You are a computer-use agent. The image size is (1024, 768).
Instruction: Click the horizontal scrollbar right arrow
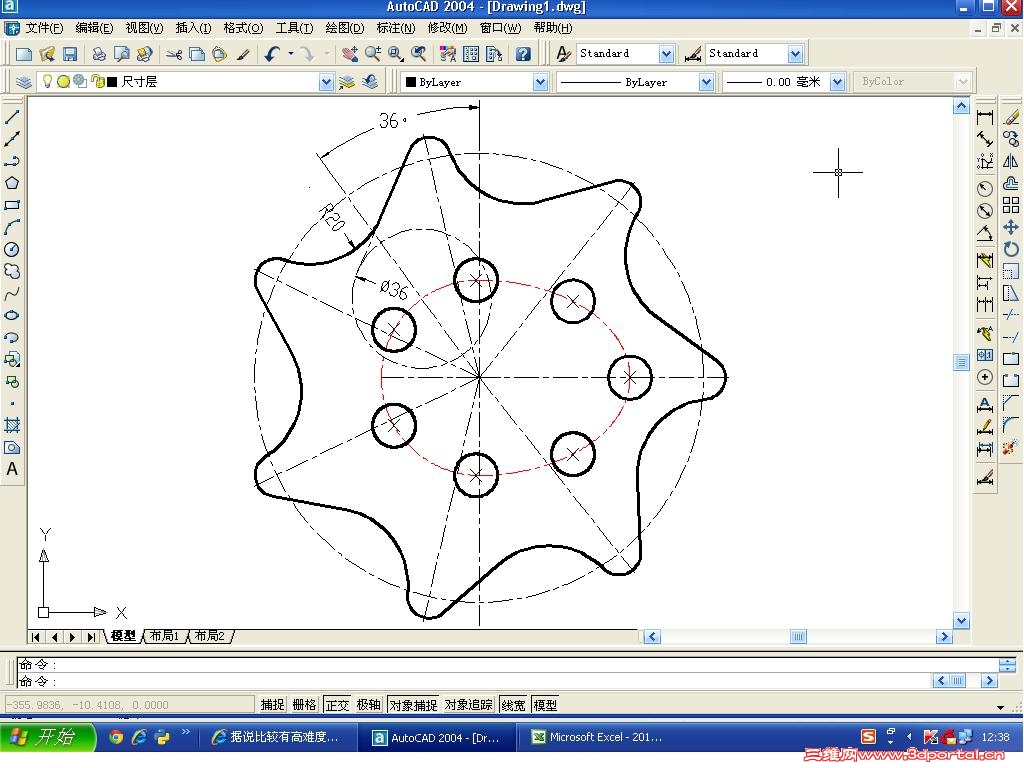point(944,636)
